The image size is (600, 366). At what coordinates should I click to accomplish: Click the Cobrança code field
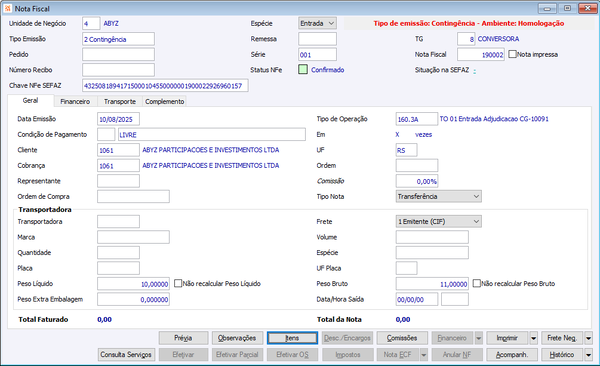[118, 165]
